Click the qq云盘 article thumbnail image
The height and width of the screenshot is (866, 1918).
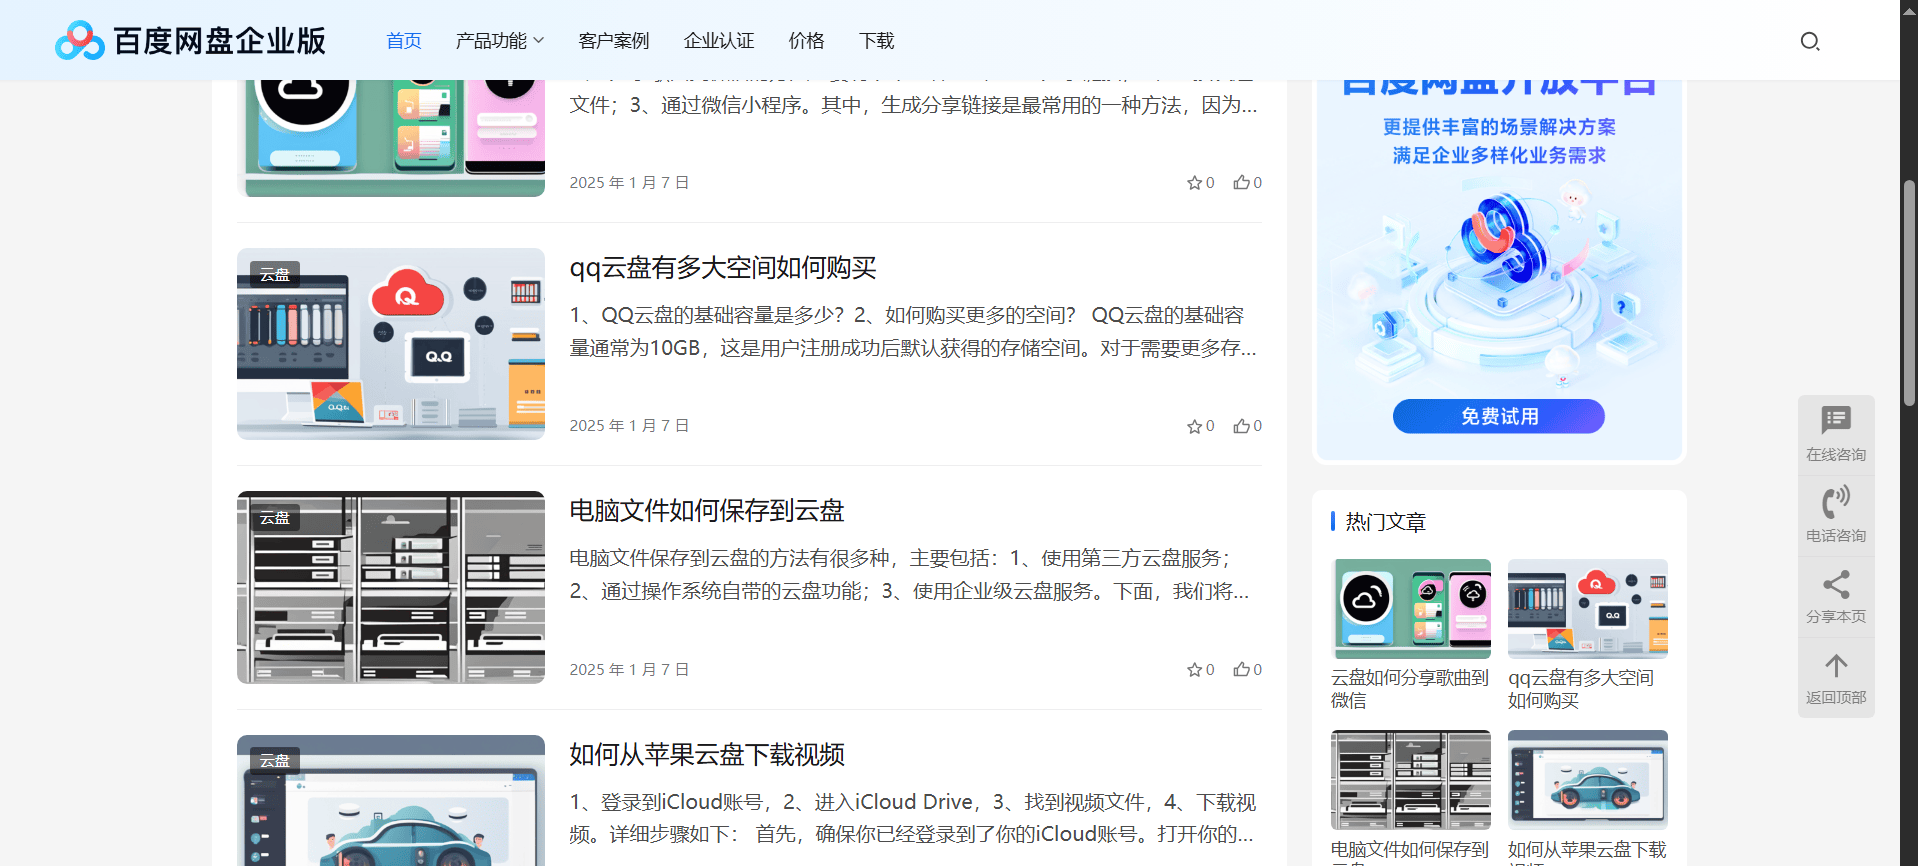coord(391,344)
